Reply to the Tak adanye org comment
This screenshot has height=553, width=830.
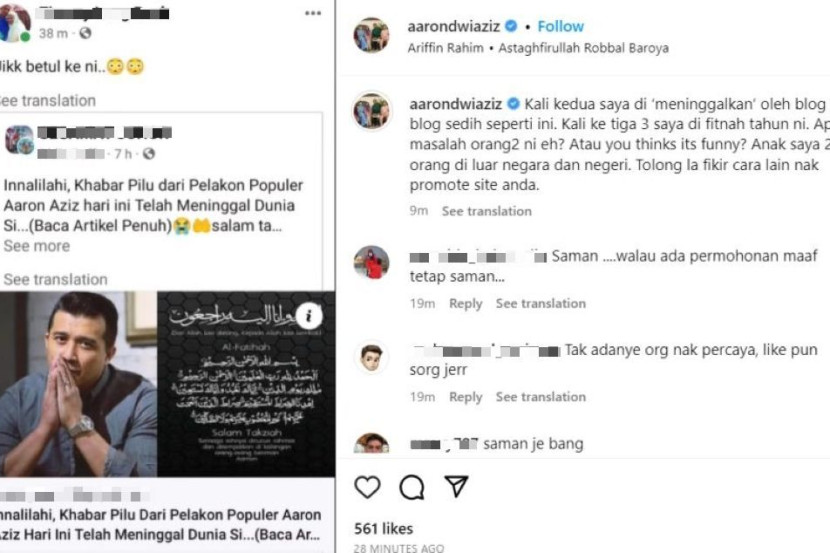click(x=465, y=397)
